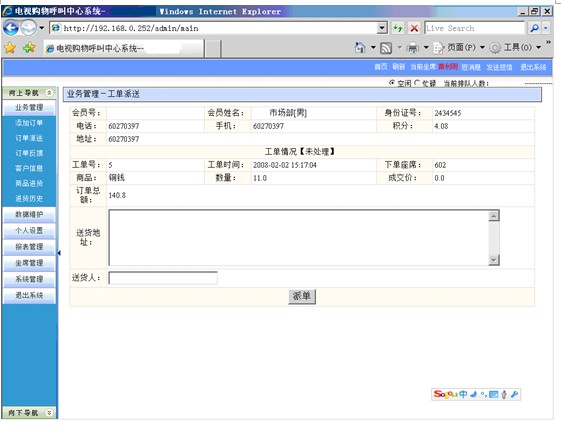
Task: Open the address bar URL dropdown
Action: point(382,28)
